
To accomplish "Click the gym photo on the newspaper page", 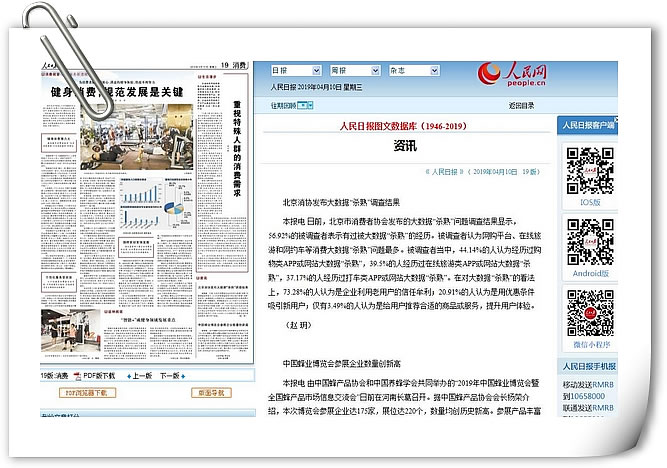I will (137, 137).
